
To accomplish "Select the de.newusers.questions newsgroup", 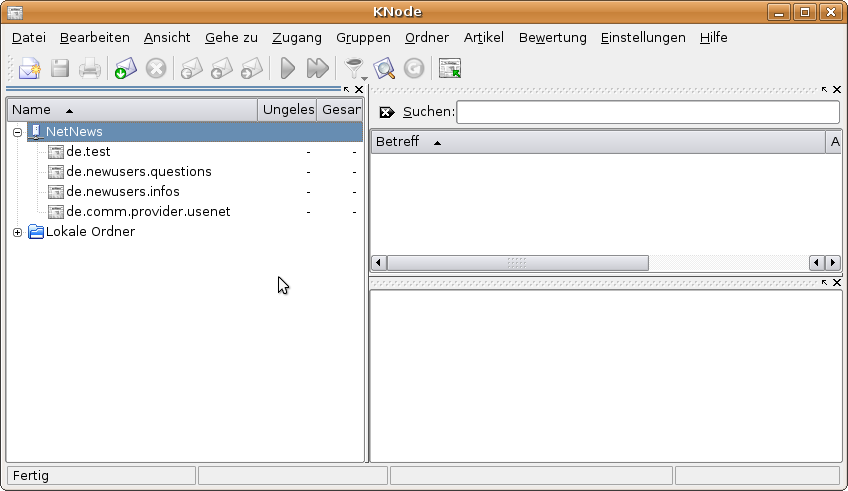I will click(x=138, y=172).
